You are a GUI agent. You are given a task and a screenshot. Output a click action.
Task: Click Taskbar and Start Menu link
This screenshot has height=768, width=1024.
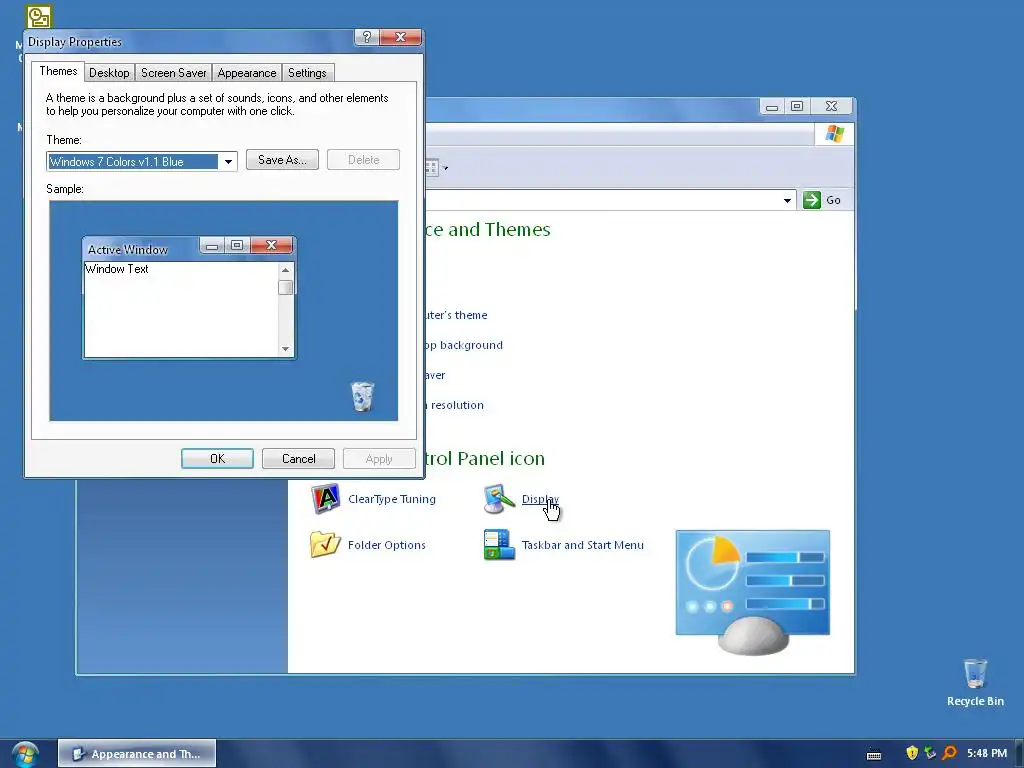tap(583, 545)
